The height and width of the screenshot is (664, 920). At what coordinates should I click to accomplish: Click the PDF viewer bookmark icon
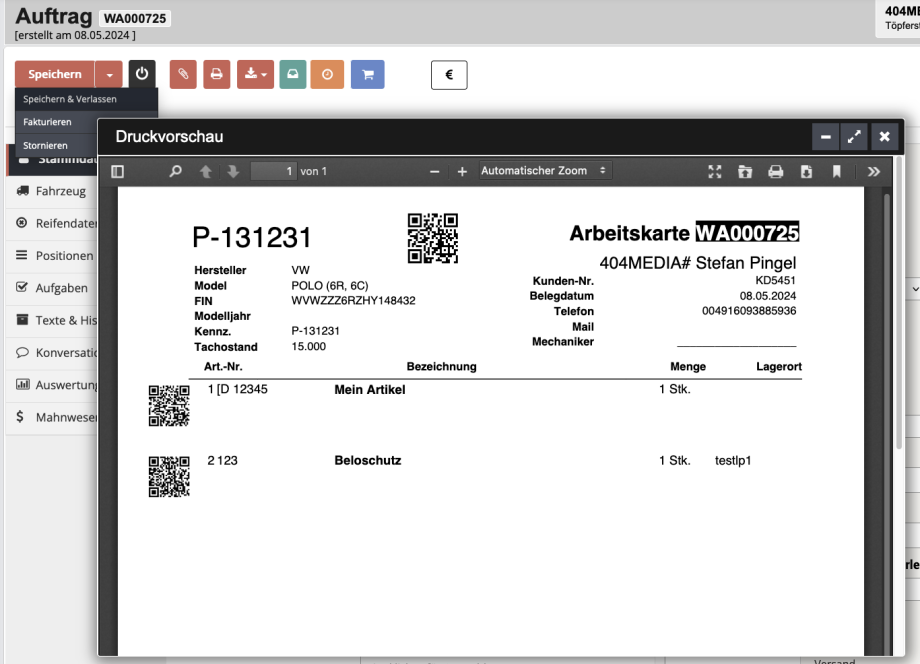[x=836, y=172]
